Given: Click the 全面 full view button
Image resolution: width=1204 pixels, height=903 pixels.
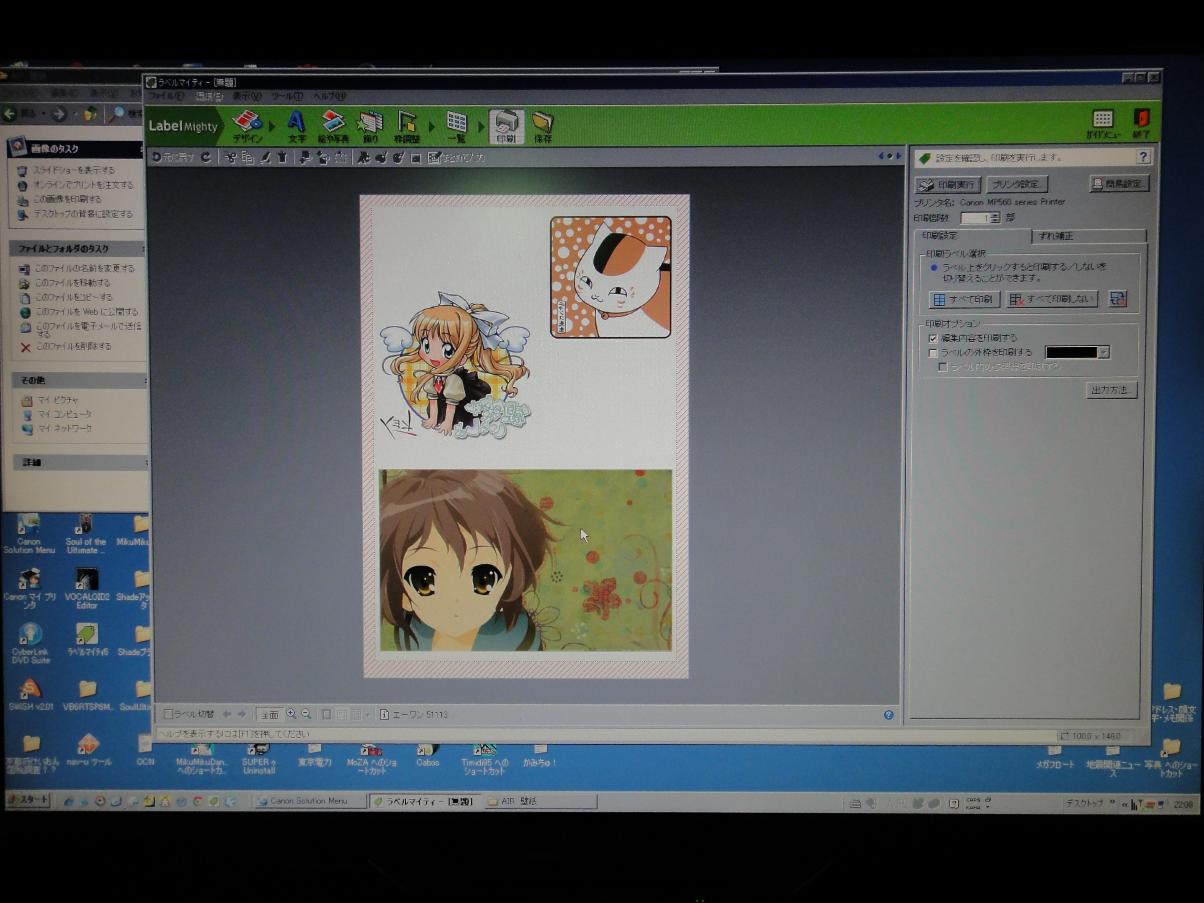Looking at the screenshot, I should click(269, 714).
